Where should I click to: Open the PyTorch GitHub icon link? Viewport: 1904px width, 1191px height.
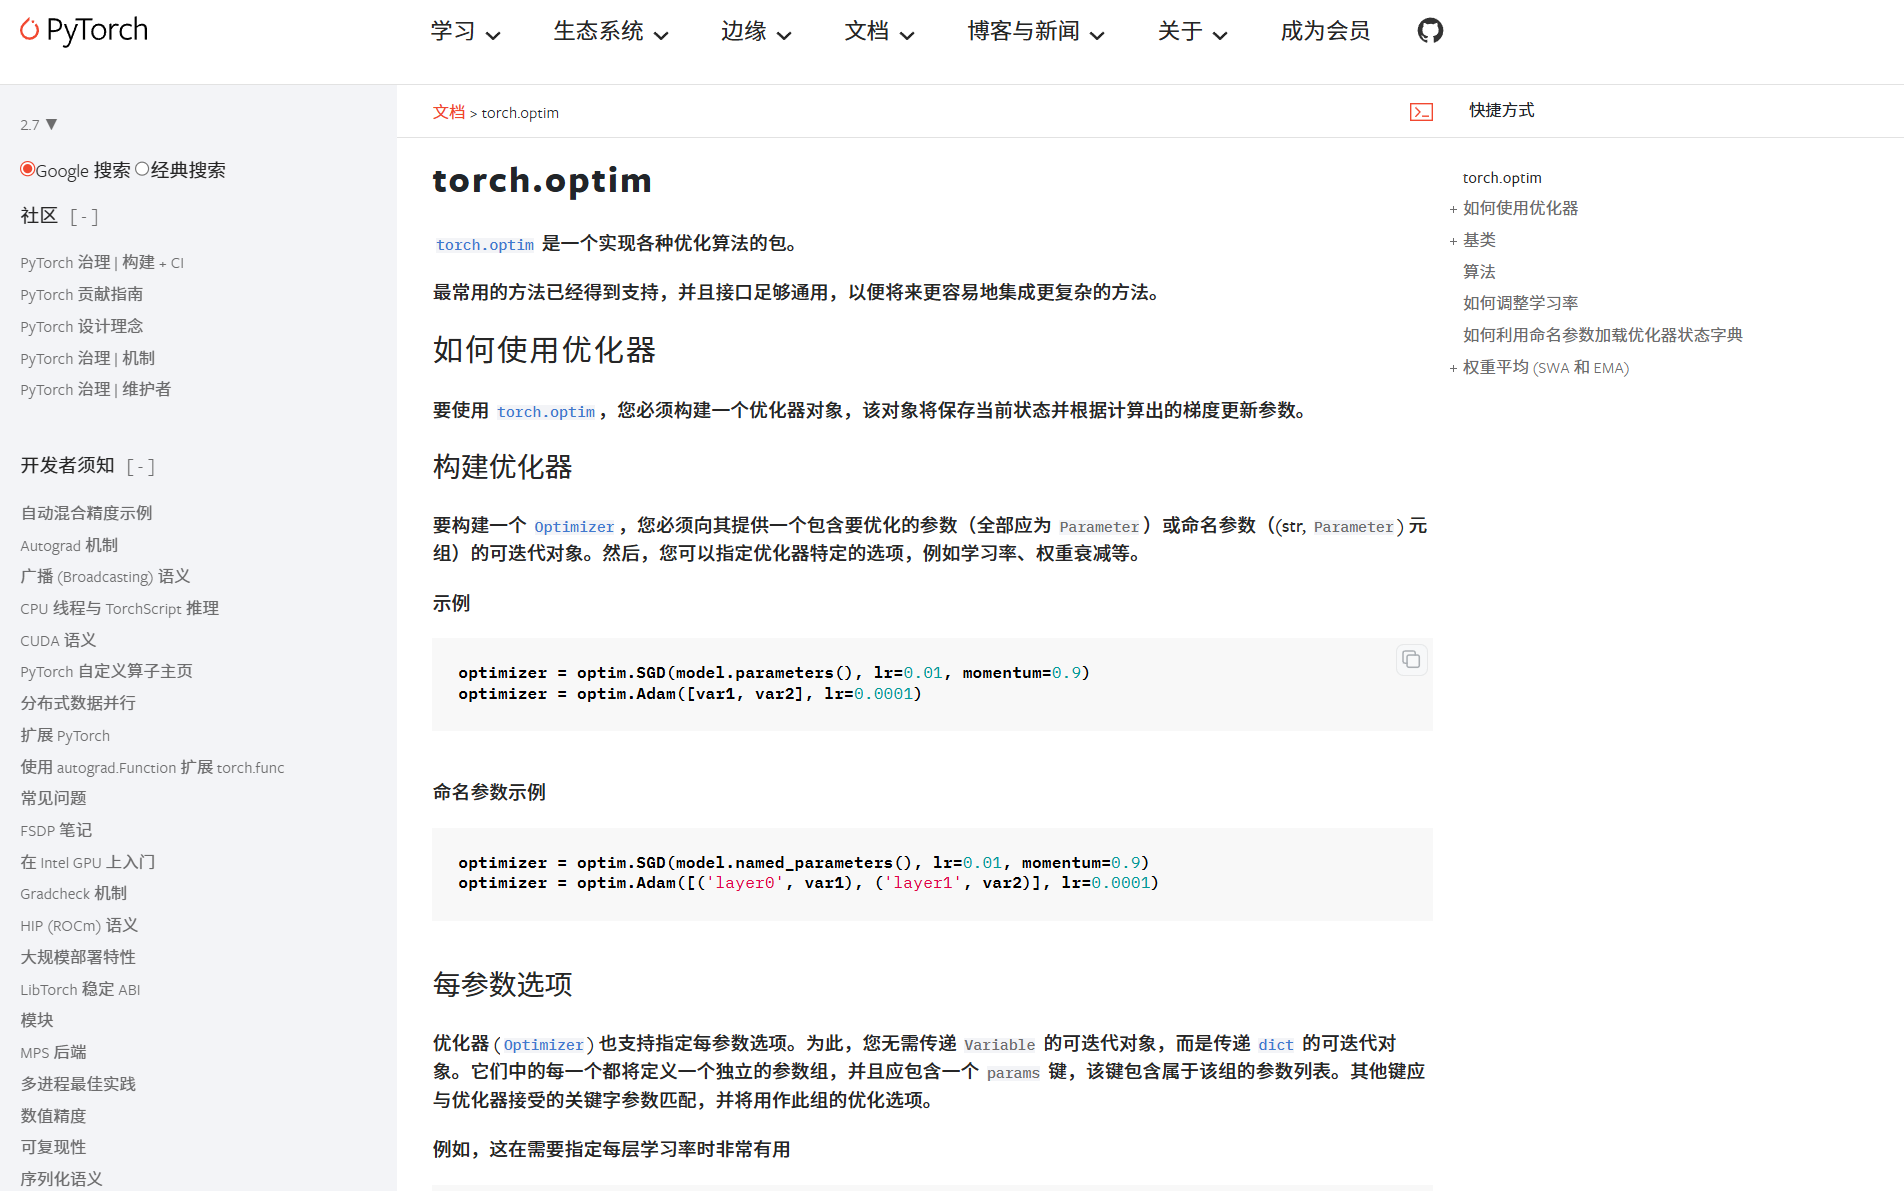[1430, 31]
